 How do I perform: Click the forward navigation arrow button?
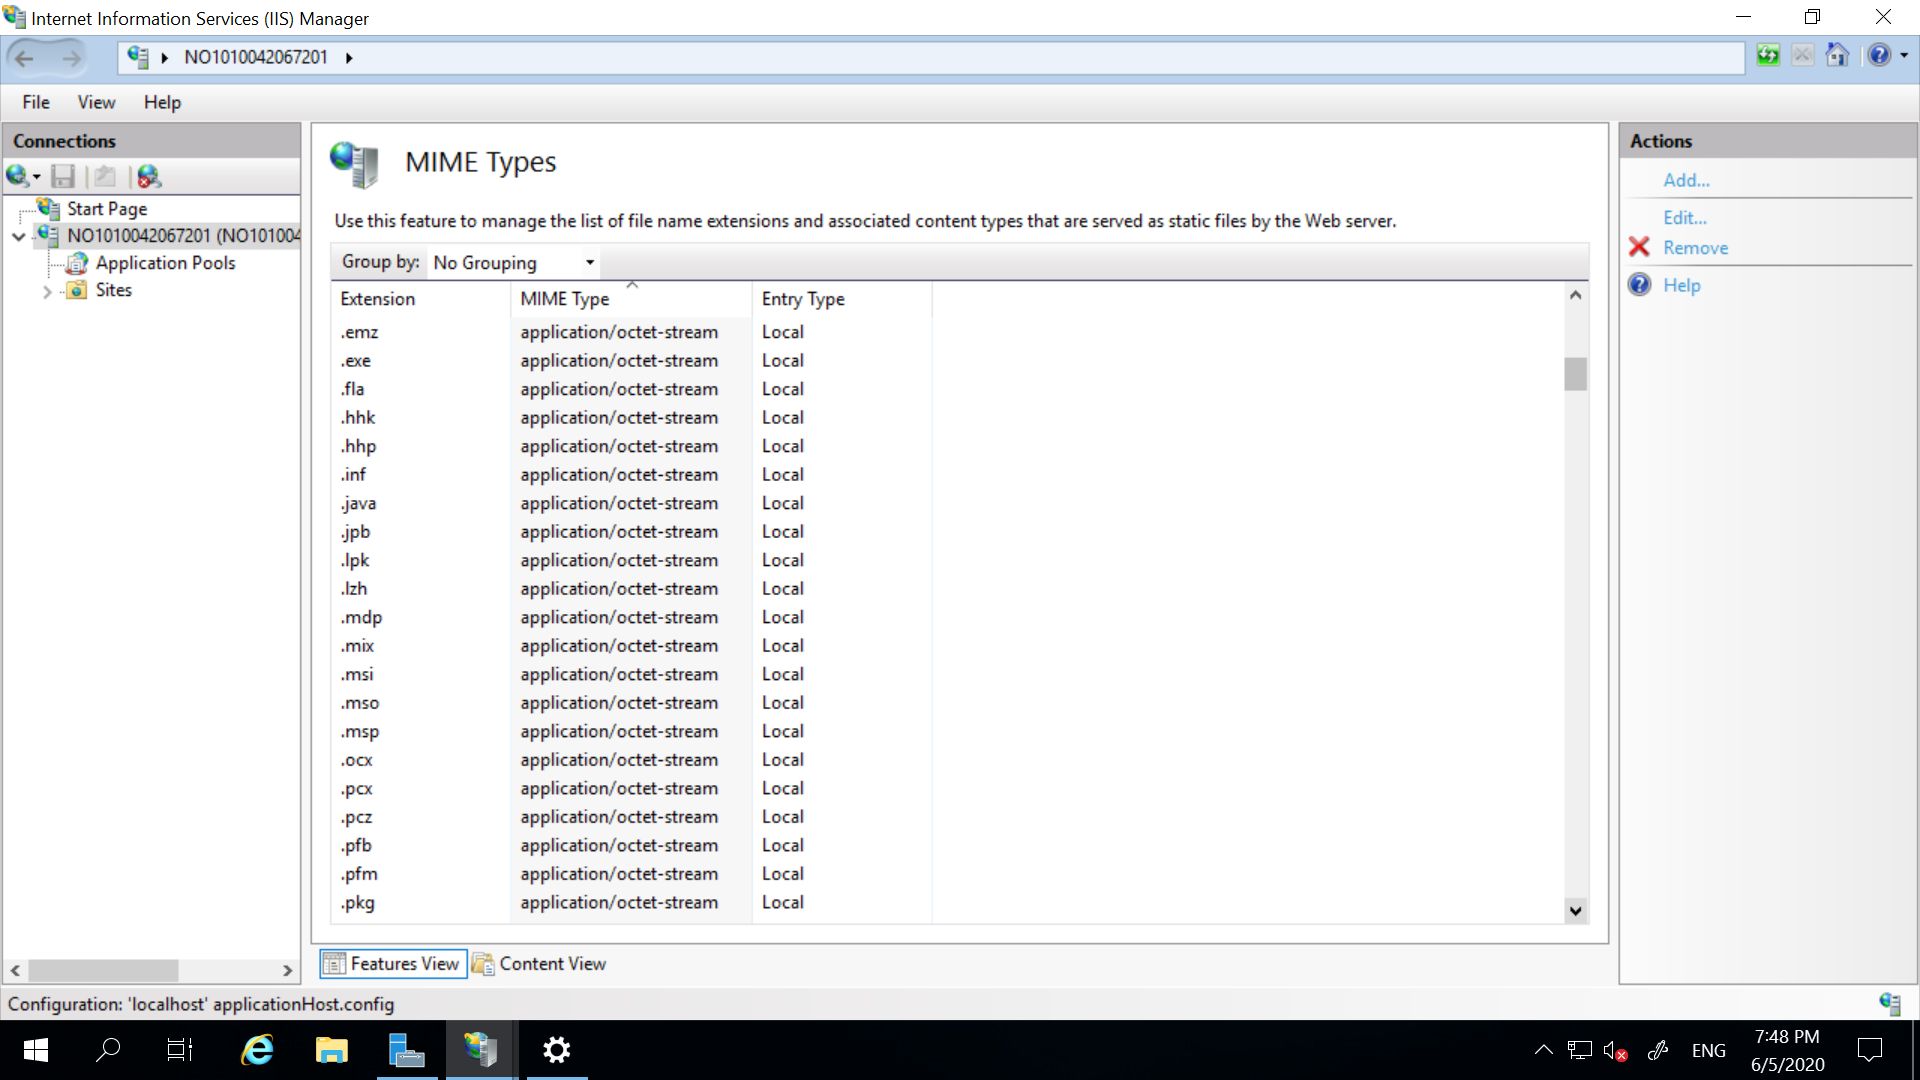[x=70, y=57]
